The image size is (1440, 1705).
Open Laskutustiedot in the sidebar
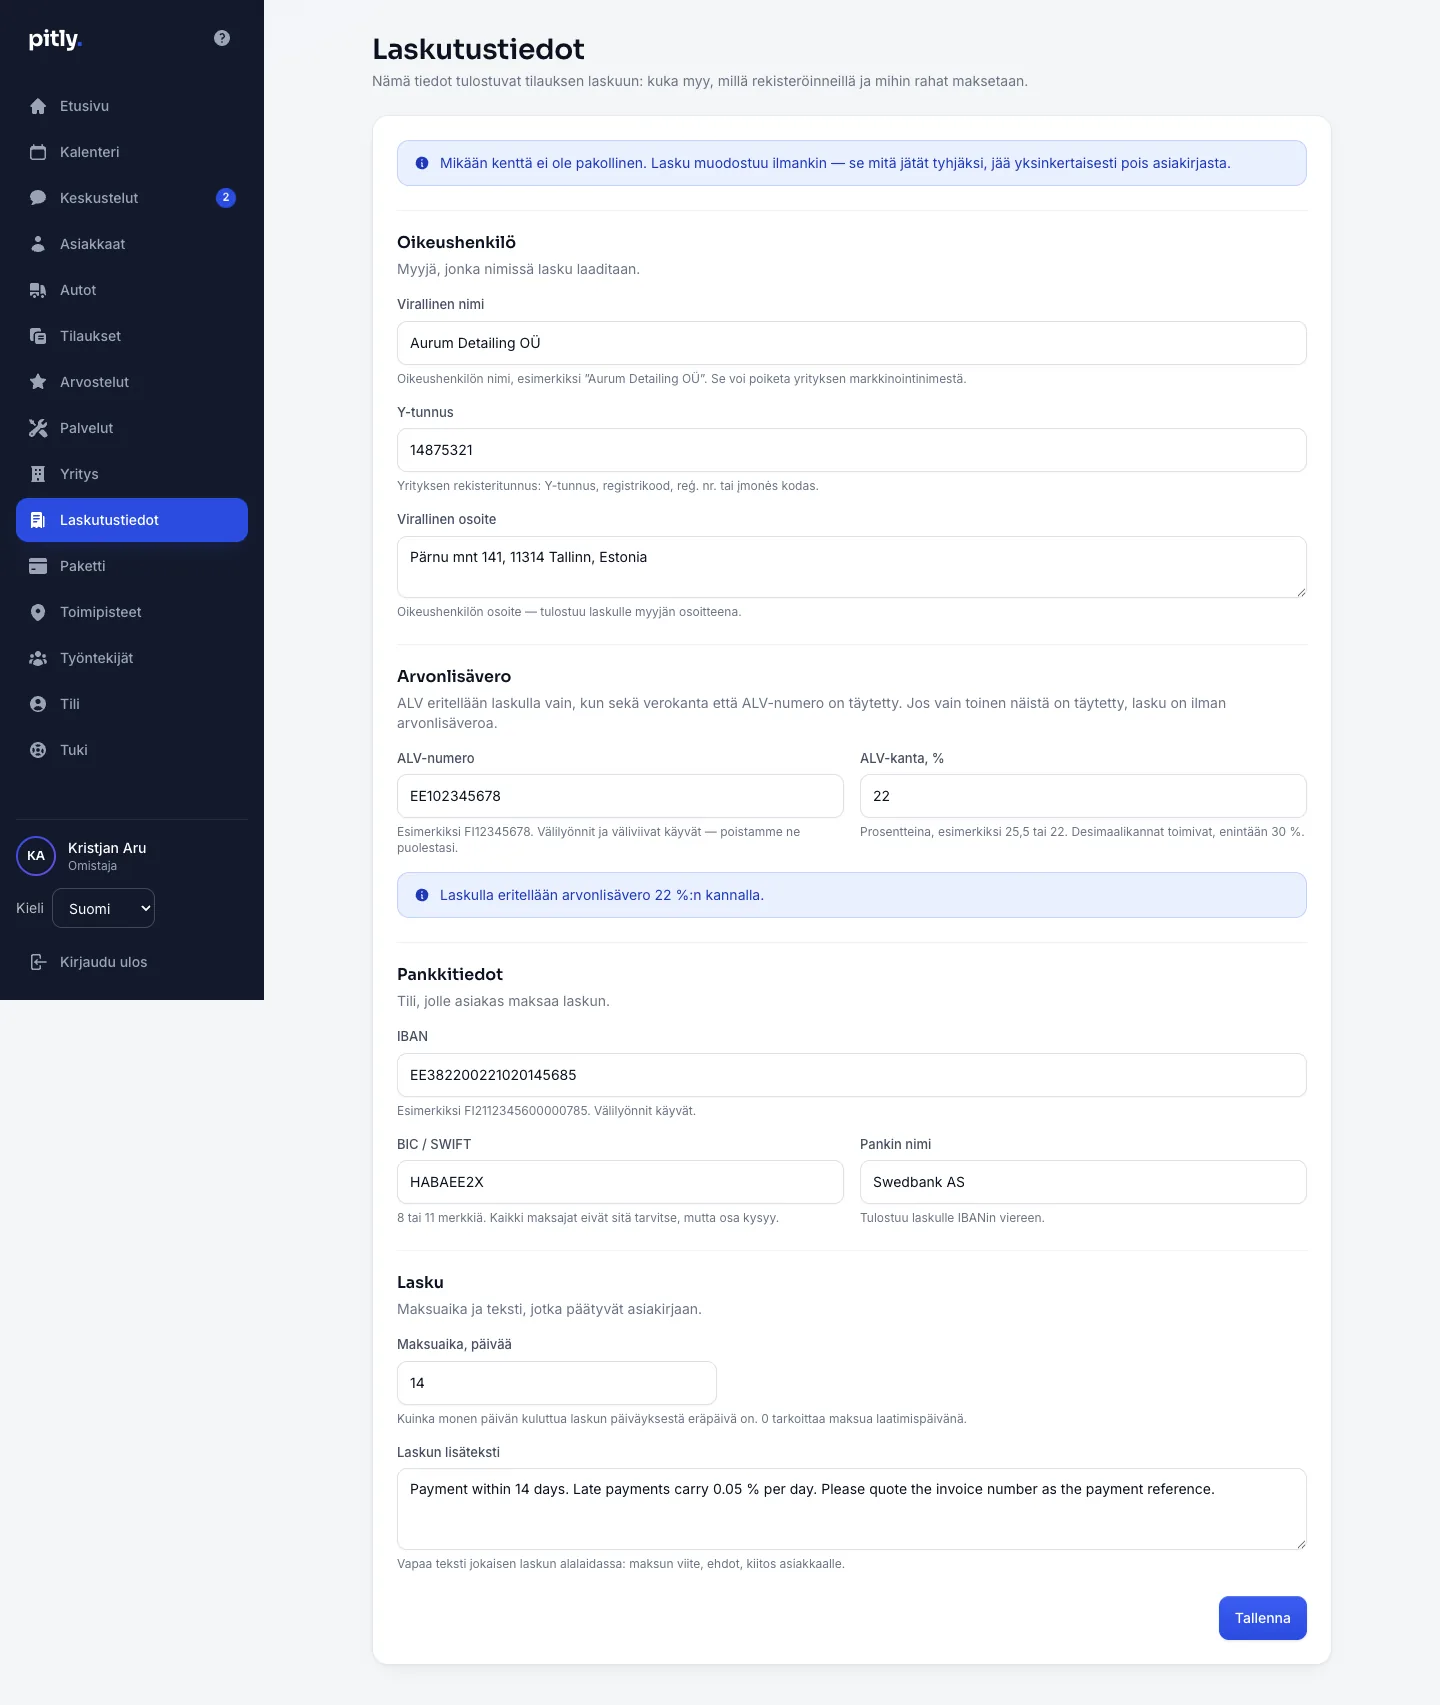pyautogui.click(x=132, y=520)
